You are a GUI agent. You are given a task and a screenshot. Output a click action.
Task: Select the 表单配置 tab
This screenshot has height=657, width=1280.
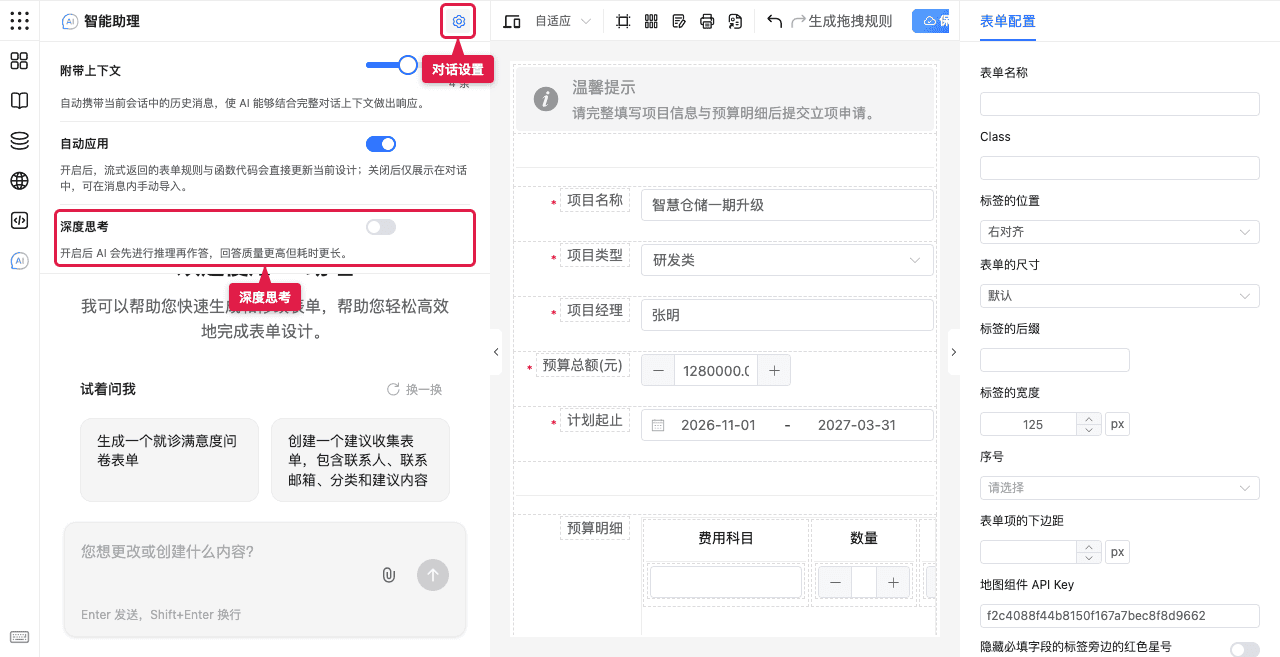[x=1007, y=21]
